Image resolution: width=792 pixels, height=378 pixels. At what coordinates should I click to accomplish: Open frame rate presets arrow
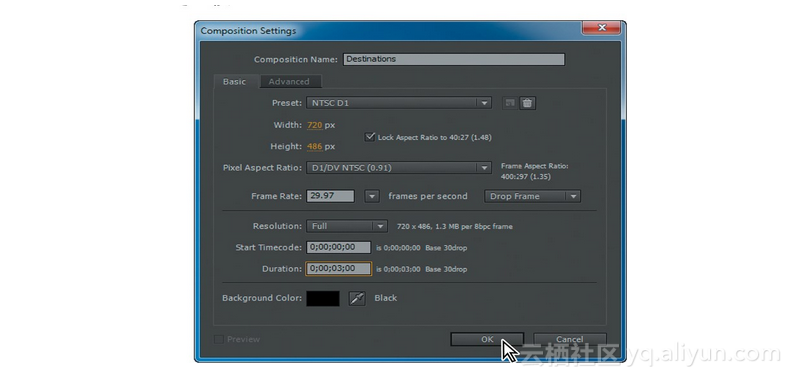(372, 196)
